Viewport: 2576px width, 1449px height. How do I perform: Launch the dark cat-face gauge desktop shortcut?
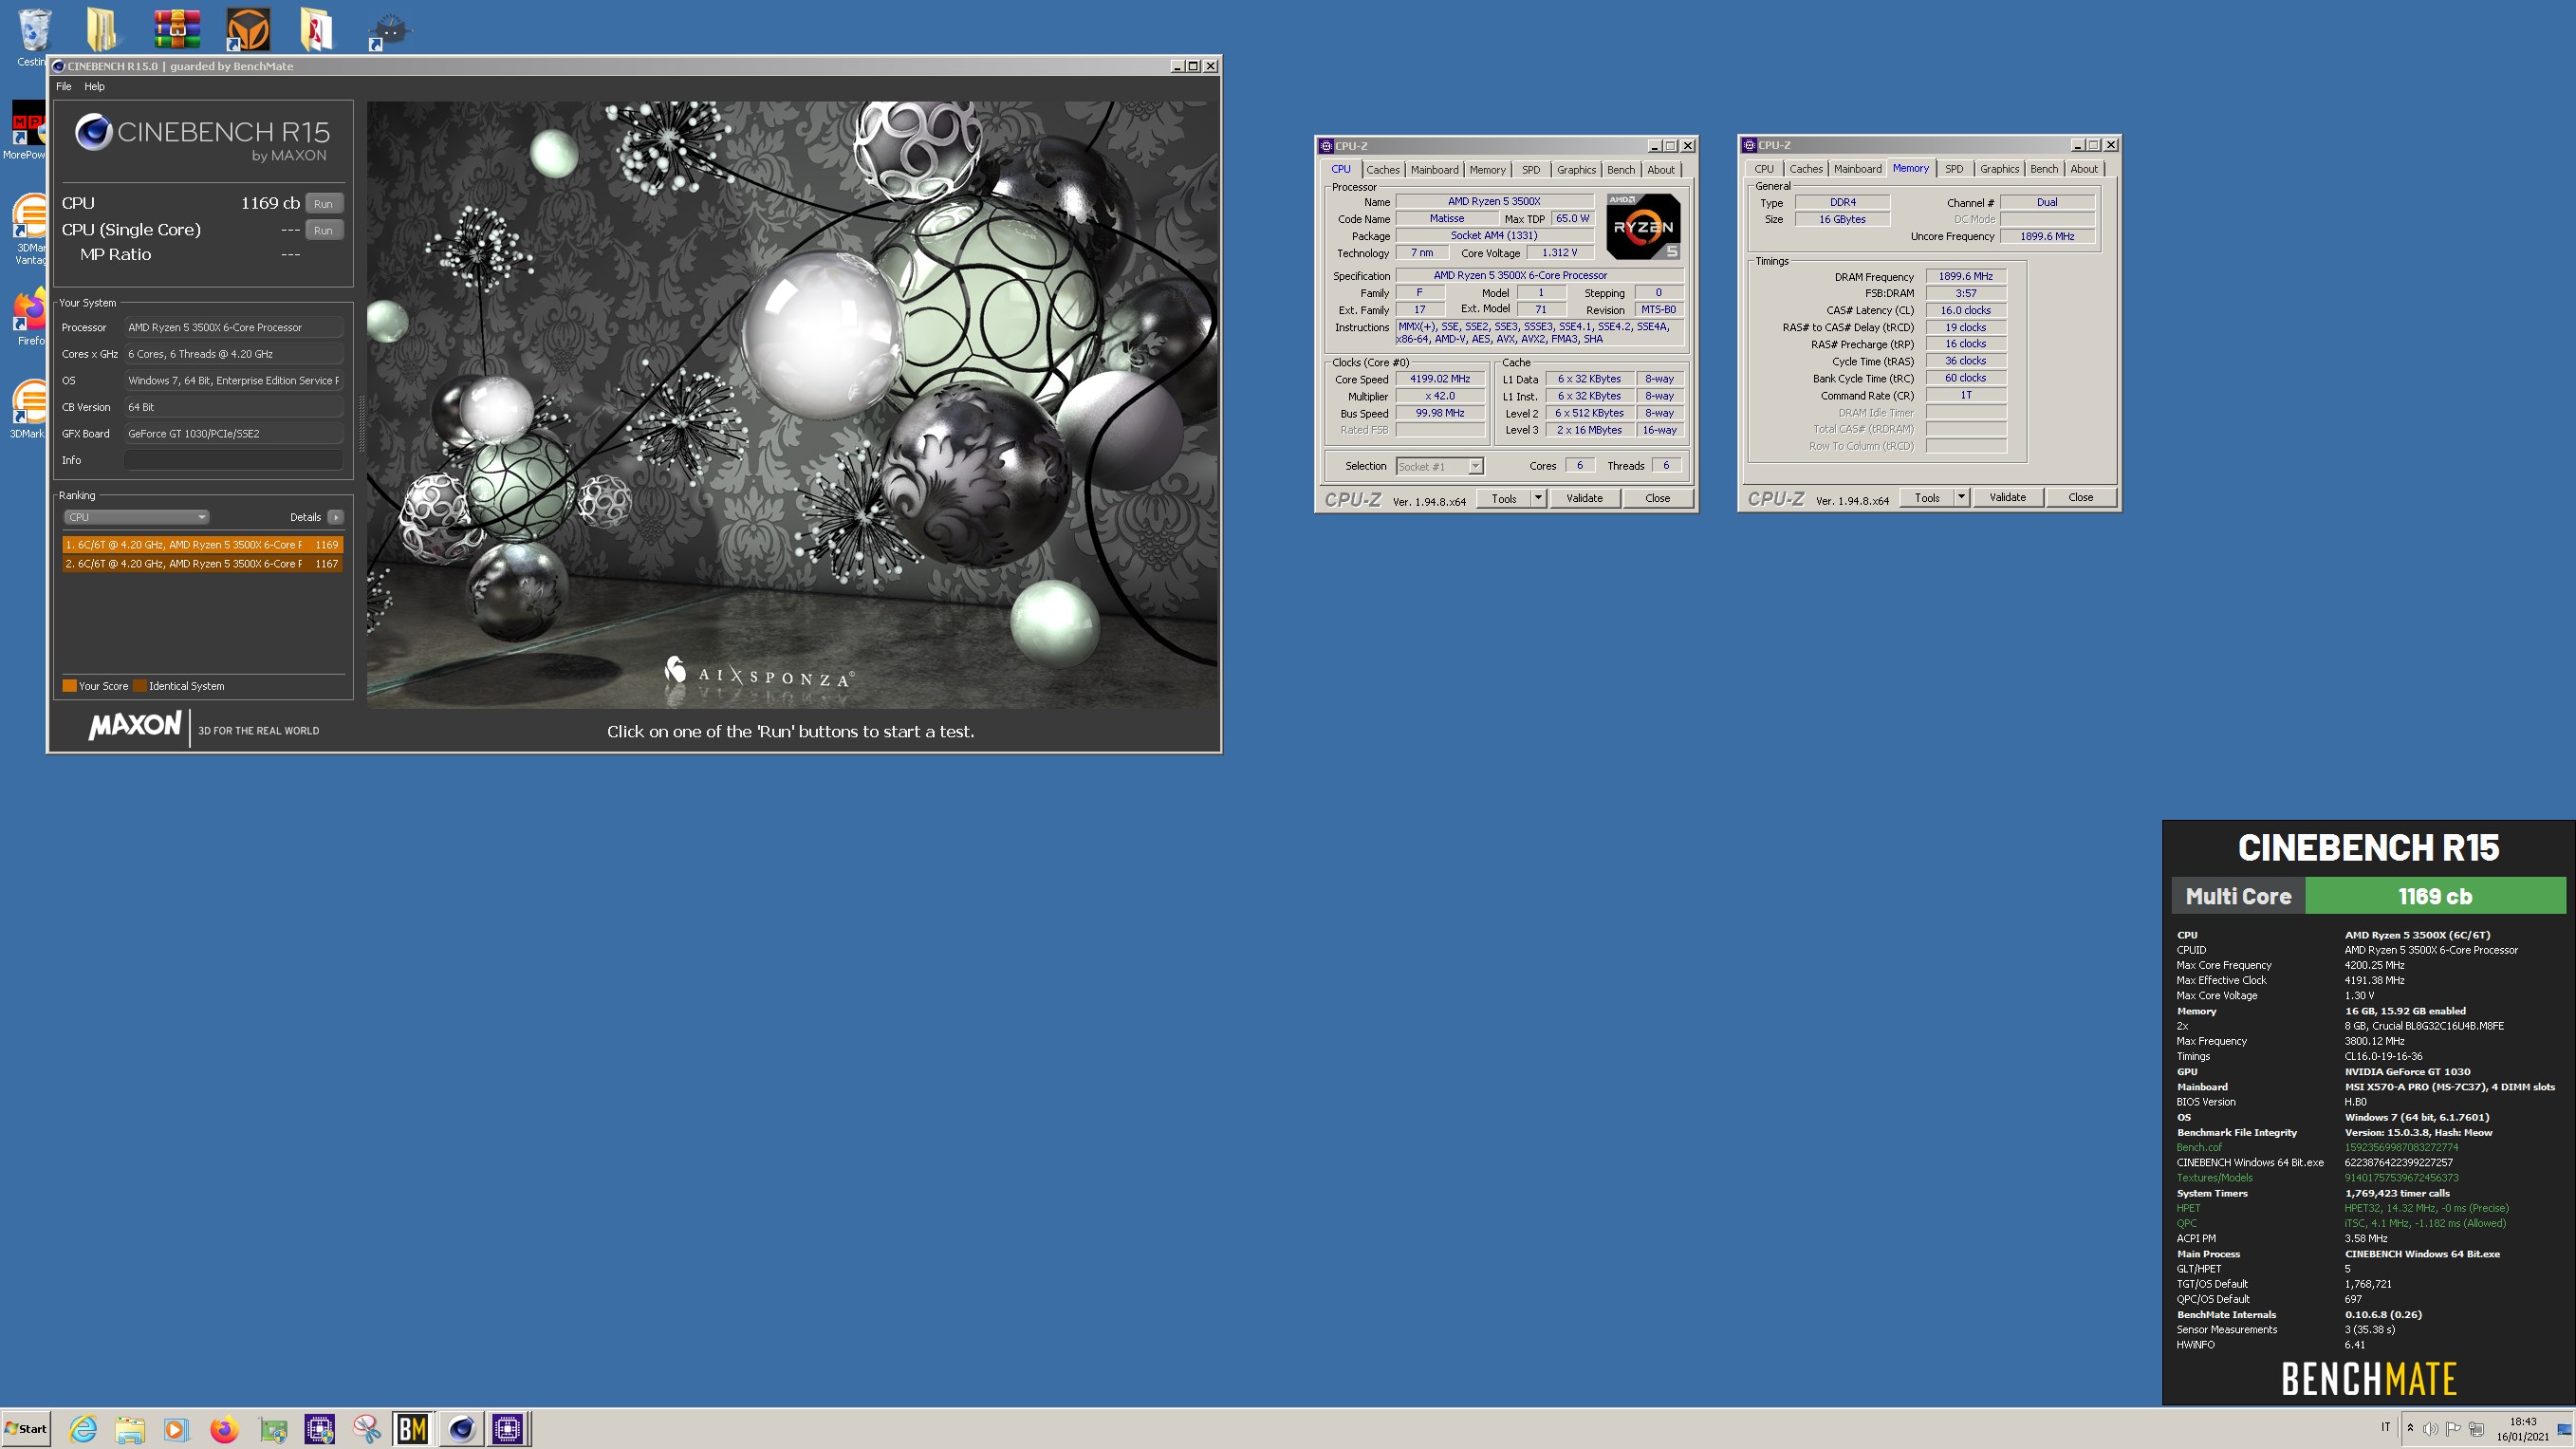pos(389,31)
